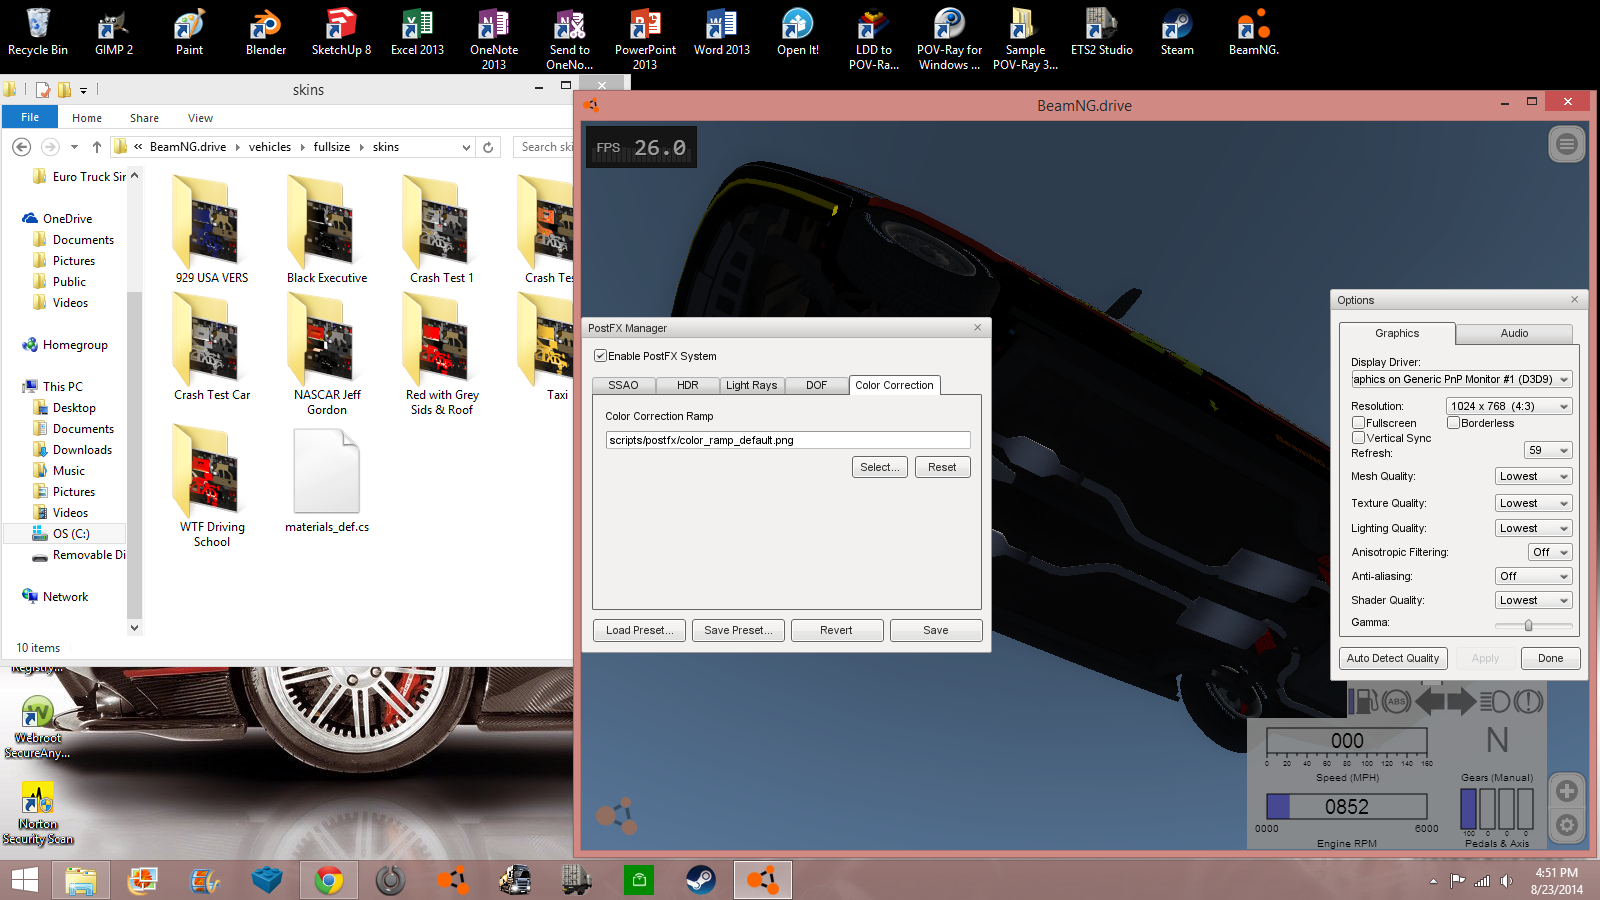Click Save Preset... button
Screen dimensions: 1600x900
coord(738,630)
